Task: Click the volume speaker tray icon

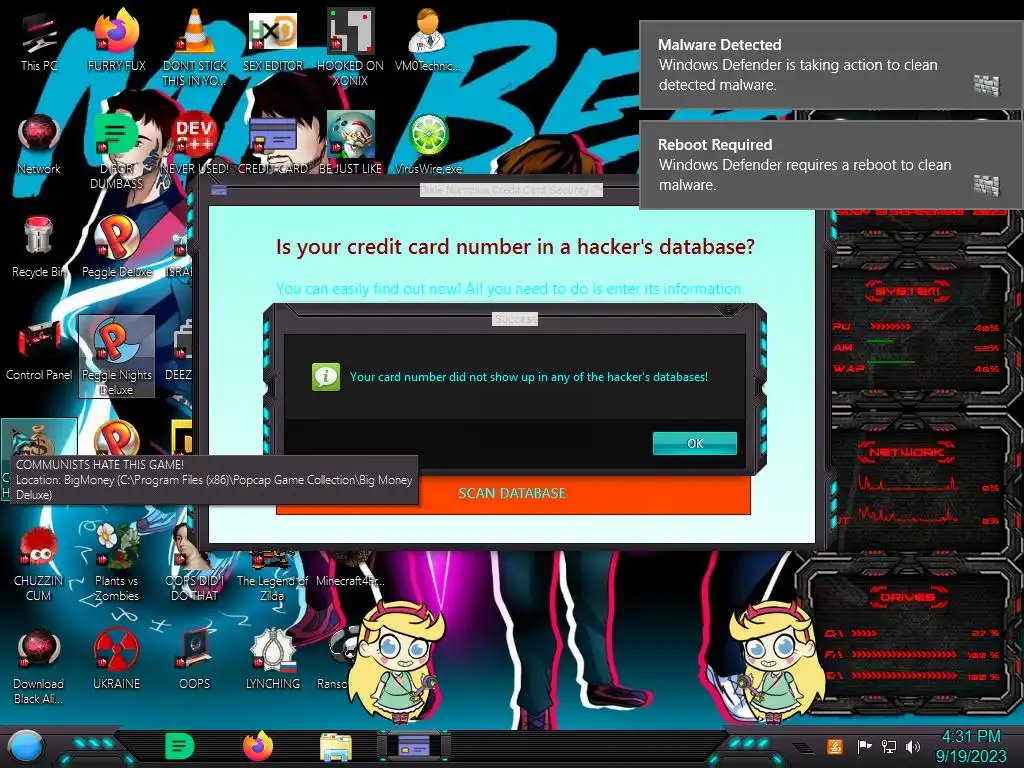Action: click(x=913, y=746)
